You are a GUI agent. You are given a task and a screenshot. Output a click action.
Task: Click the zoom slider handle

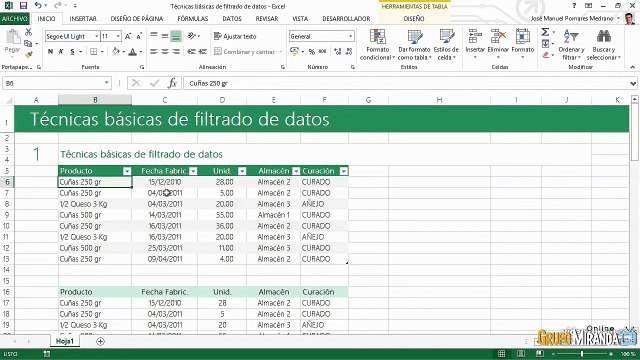coord(582,354)
